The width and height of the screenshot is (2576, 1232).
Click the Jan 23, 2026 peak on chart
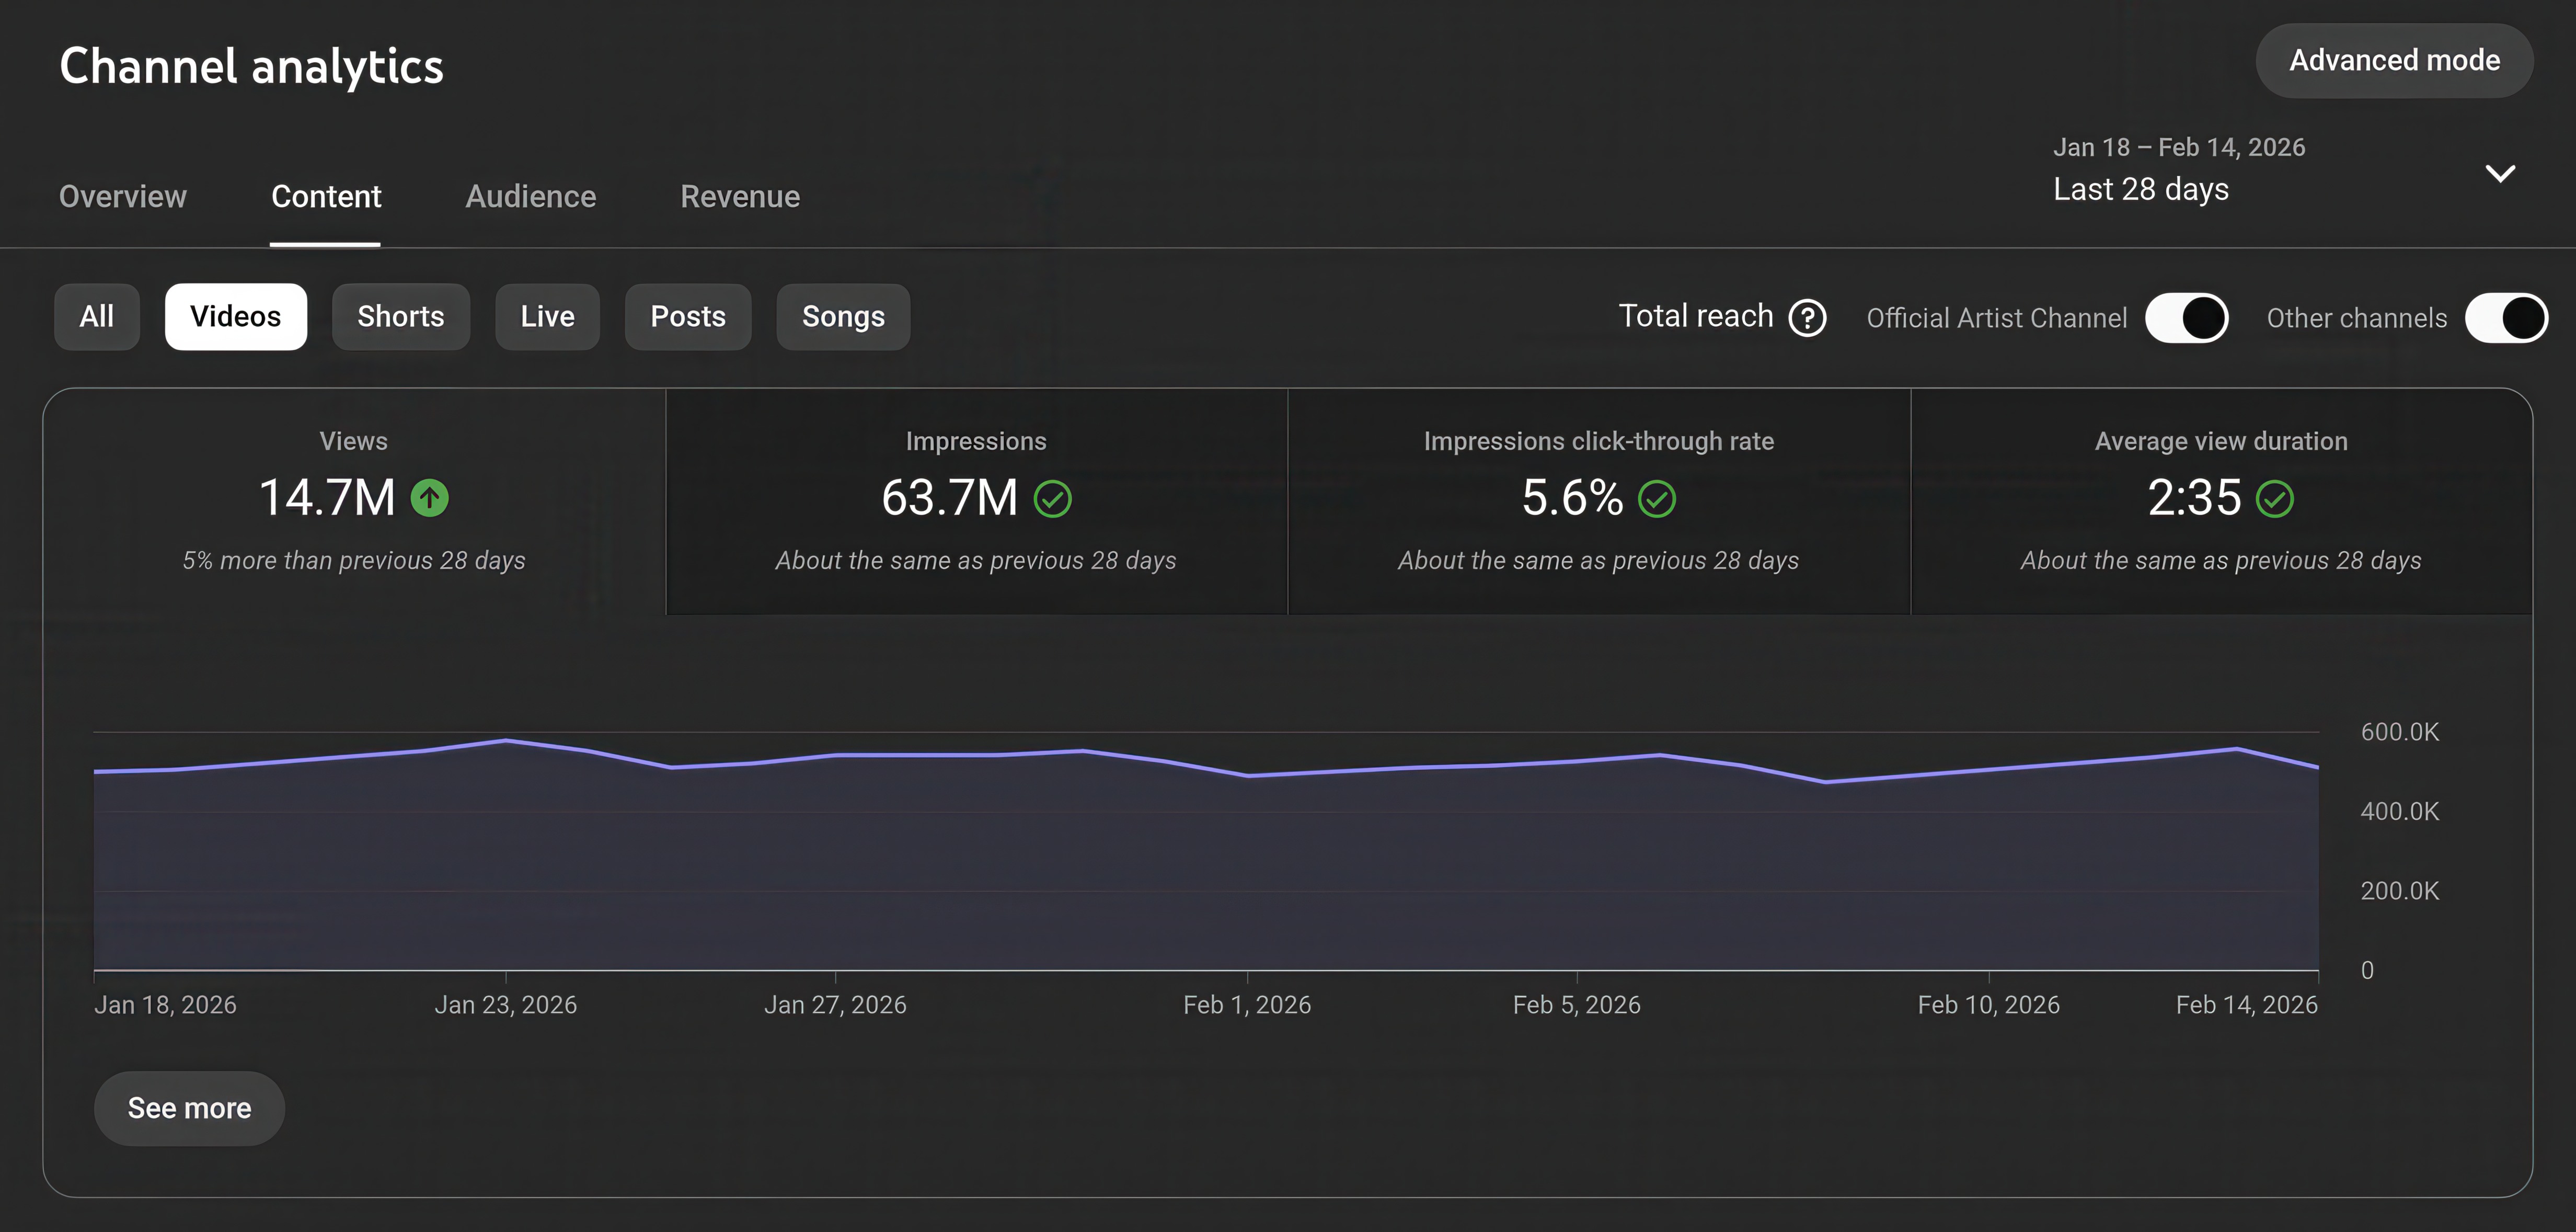point(506,741)
